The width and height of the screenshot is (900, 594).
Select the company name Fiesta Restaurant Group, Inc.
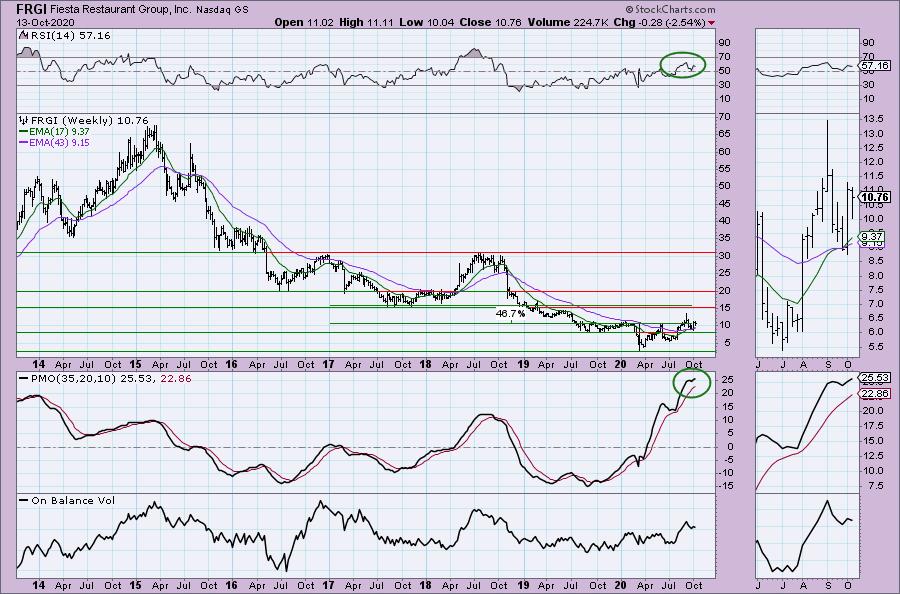[x=121, y=9]
